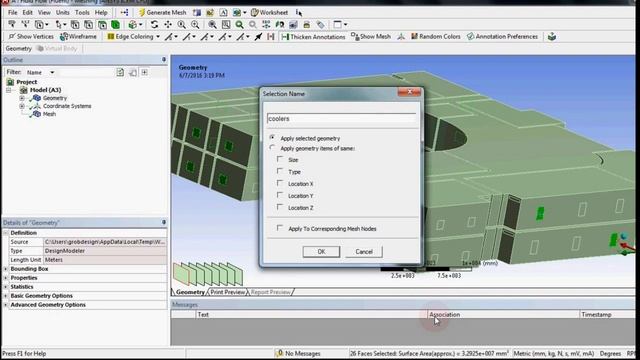Open Annotation Preferences
This screenshot has height=360, width=640.
tap(502, 37)
